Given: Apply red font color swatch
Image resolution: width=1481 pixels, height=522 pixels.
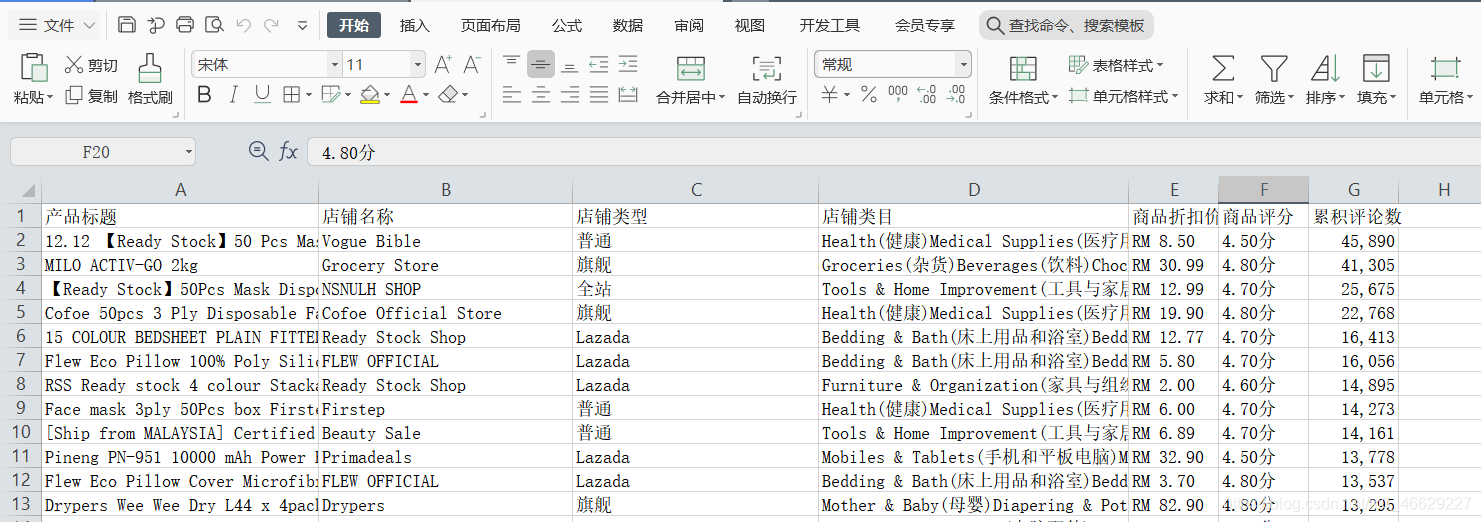Looking at the screenshot, I should point(408,95).
